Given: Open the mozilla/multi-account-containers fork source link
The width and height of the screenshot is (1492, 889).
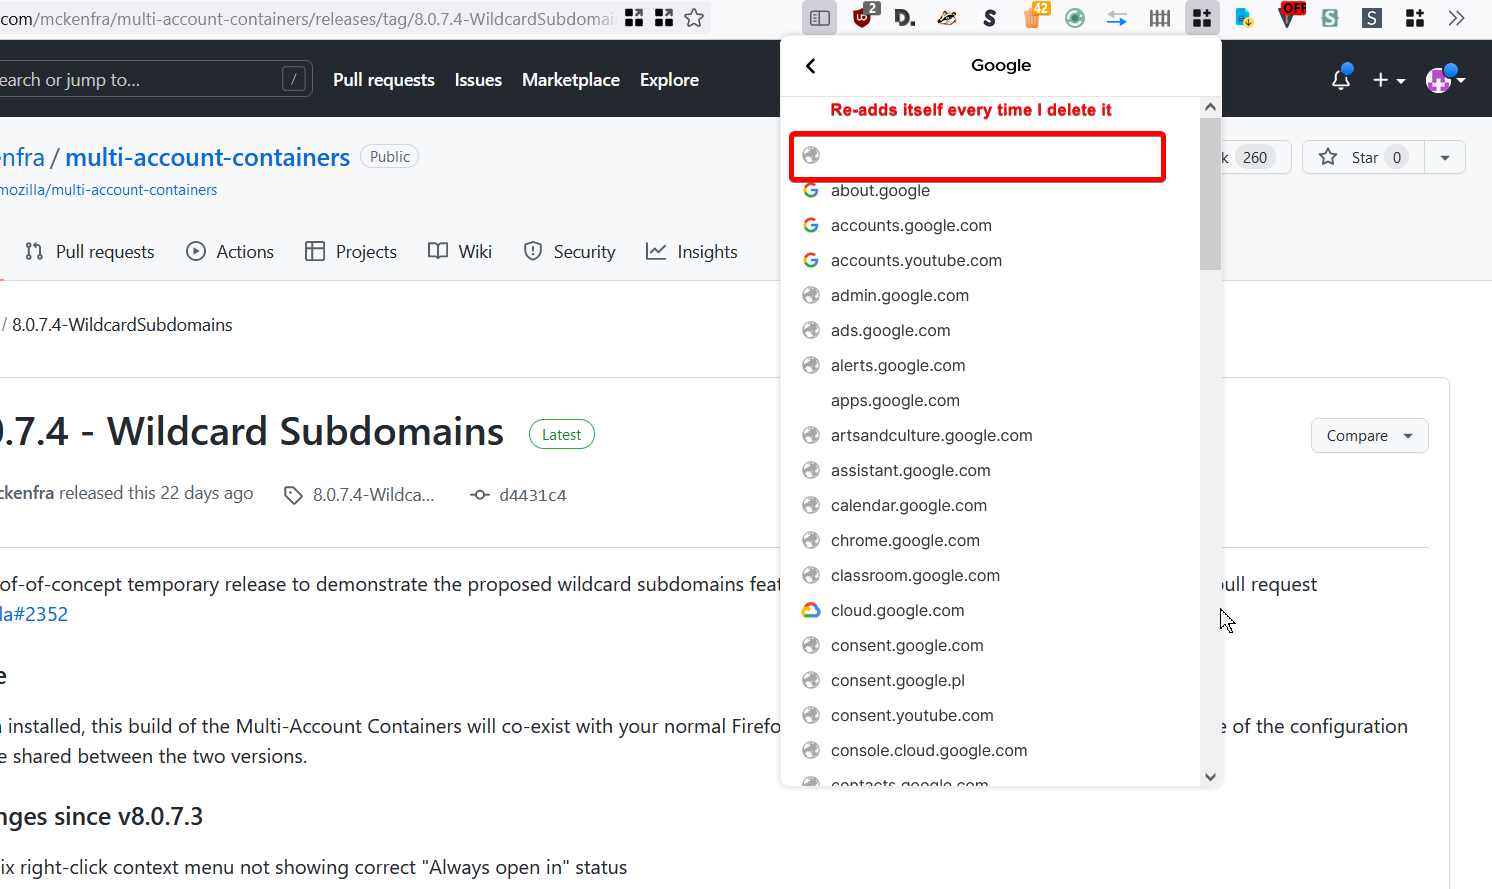Looking at the screenshot, I should click(x=108, y=190).
